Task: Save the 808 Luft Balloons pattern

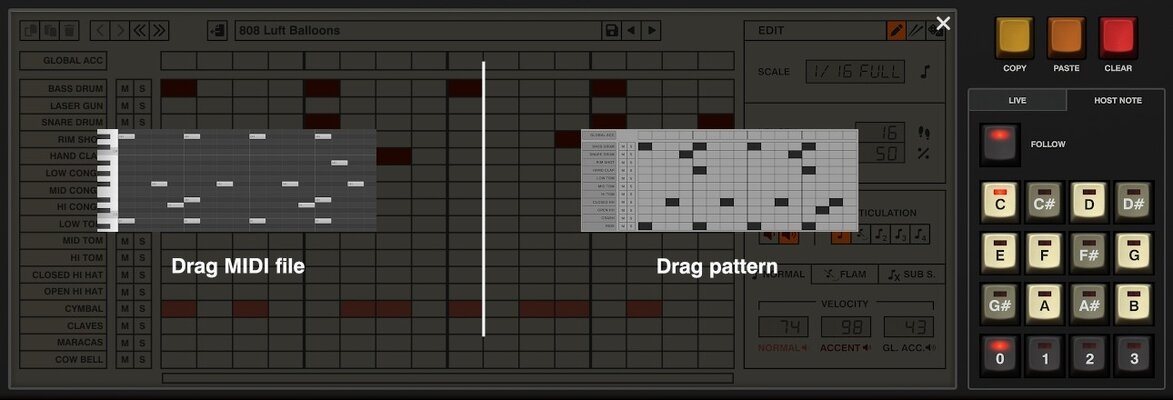Action: (611, 31)
